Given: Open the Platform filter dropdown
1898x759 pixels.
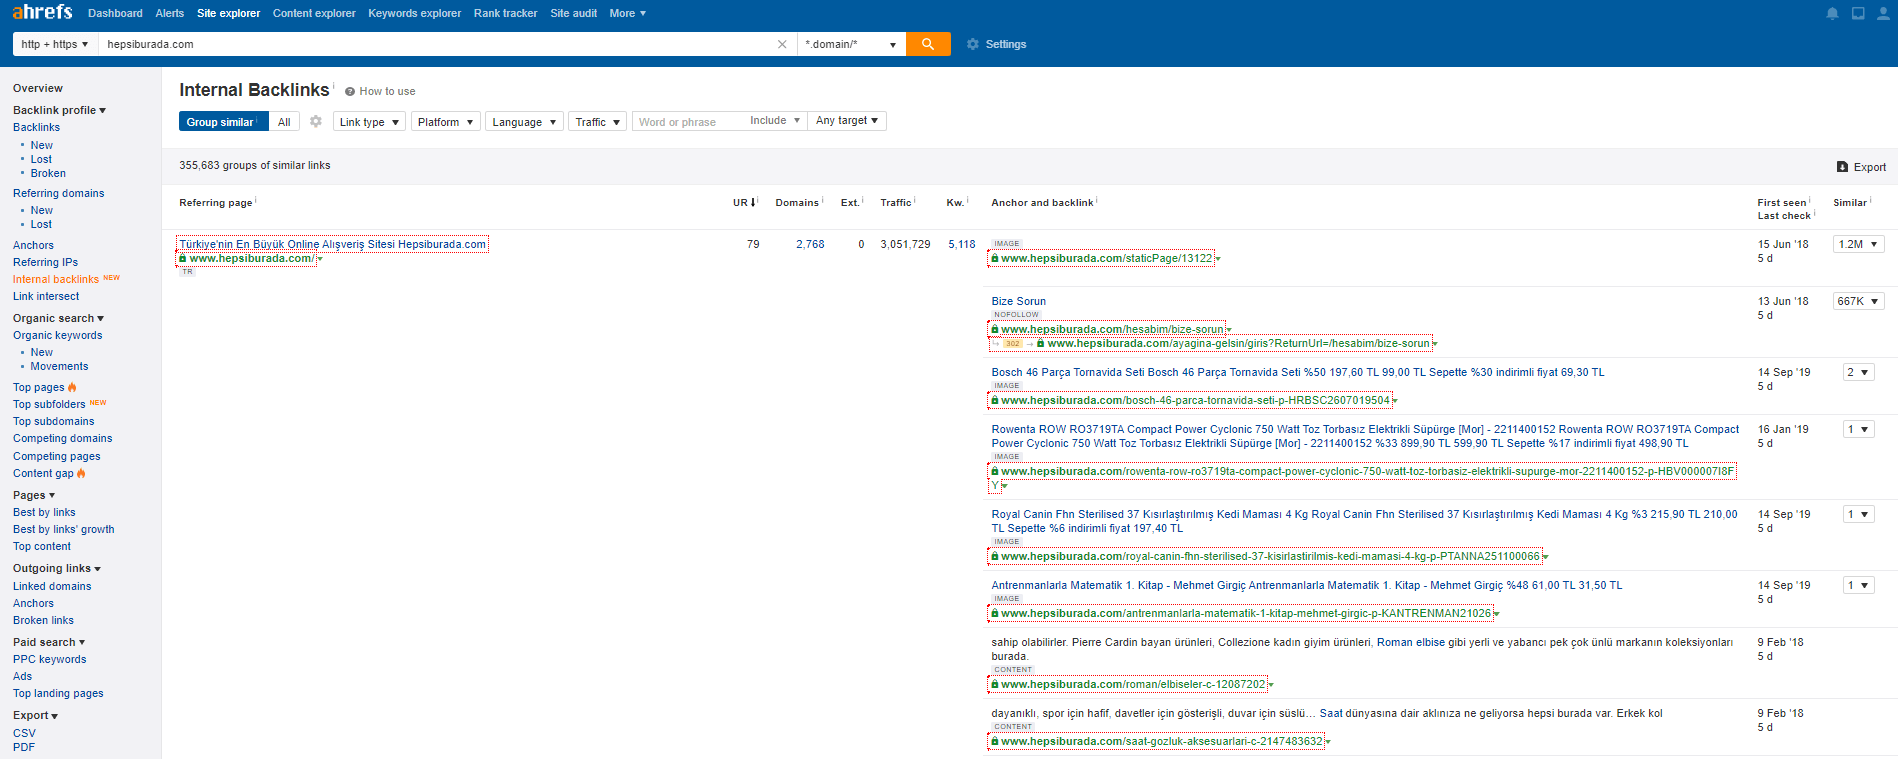Looking at the screenshot, I should pos(445,121).
